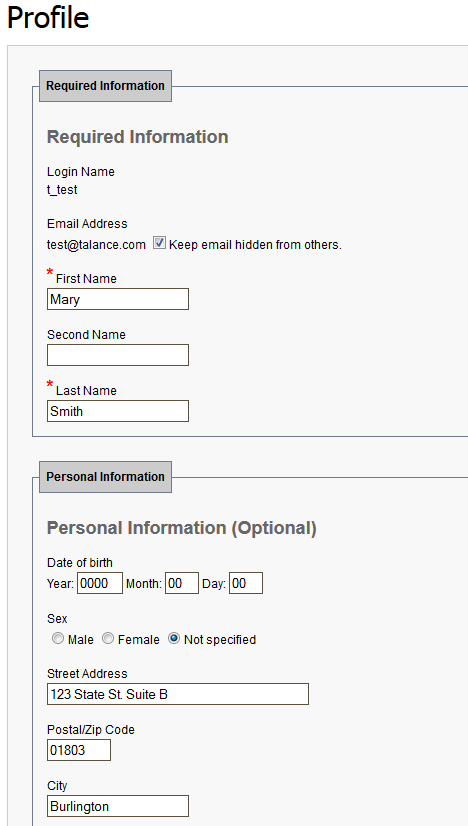Choose the Not specified sex option

(173, 638)
